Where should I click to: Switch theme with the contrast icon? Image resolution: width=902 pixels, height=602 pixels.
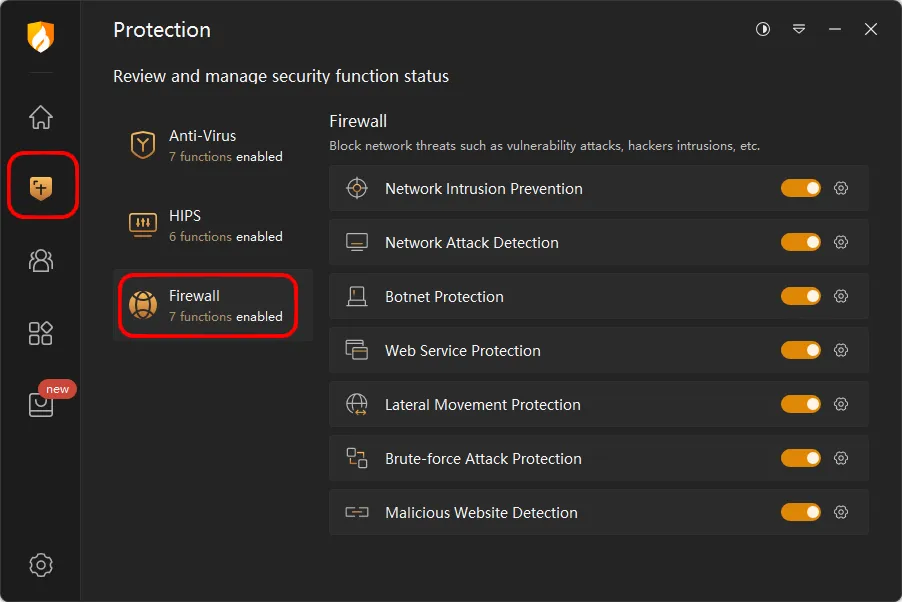[x=763, y=30]
